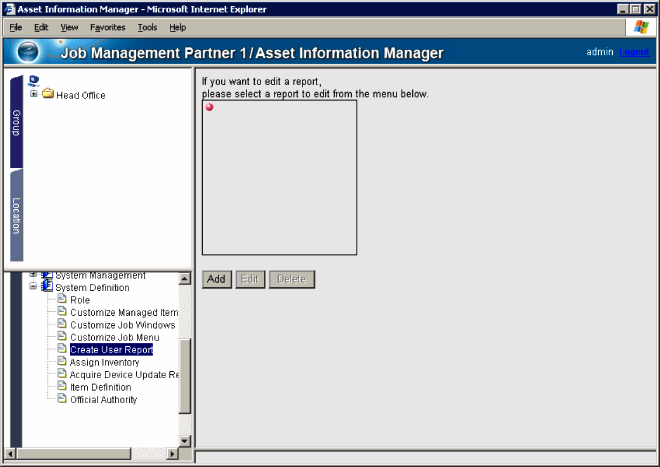Click the horizontal scroll right arrow
The height and width of the screenshot is (467, 660).
[x=172, y=454]
